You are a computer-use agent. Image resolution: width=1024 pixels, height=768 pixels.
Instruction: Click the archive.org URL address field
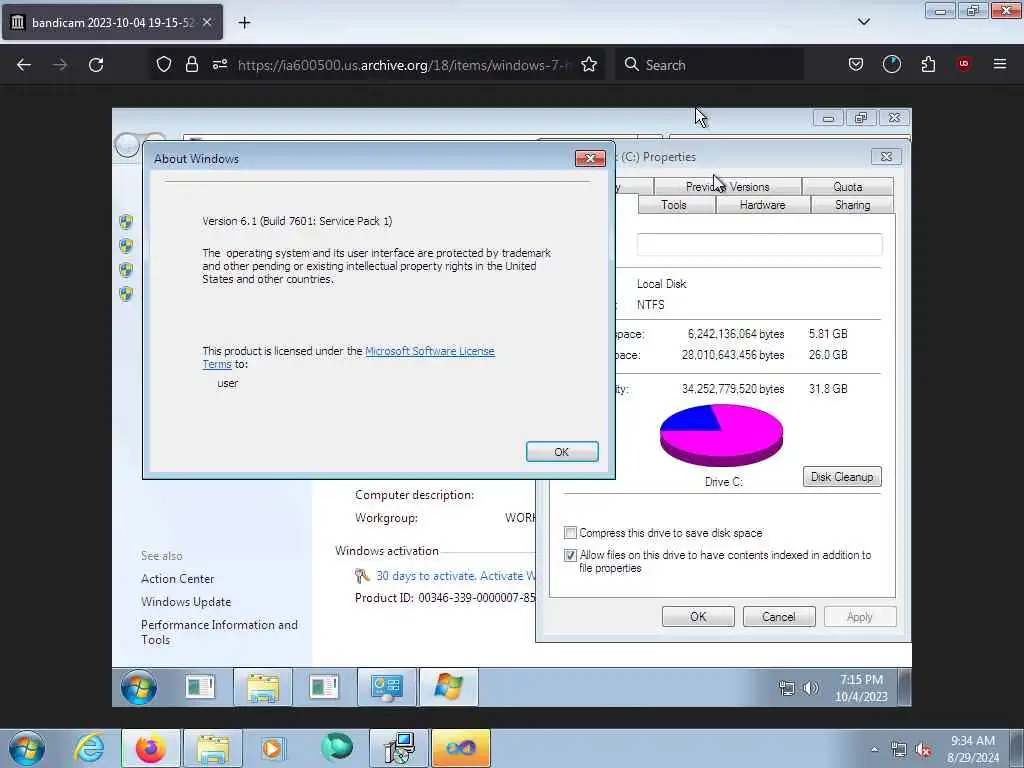pos(405,65)
